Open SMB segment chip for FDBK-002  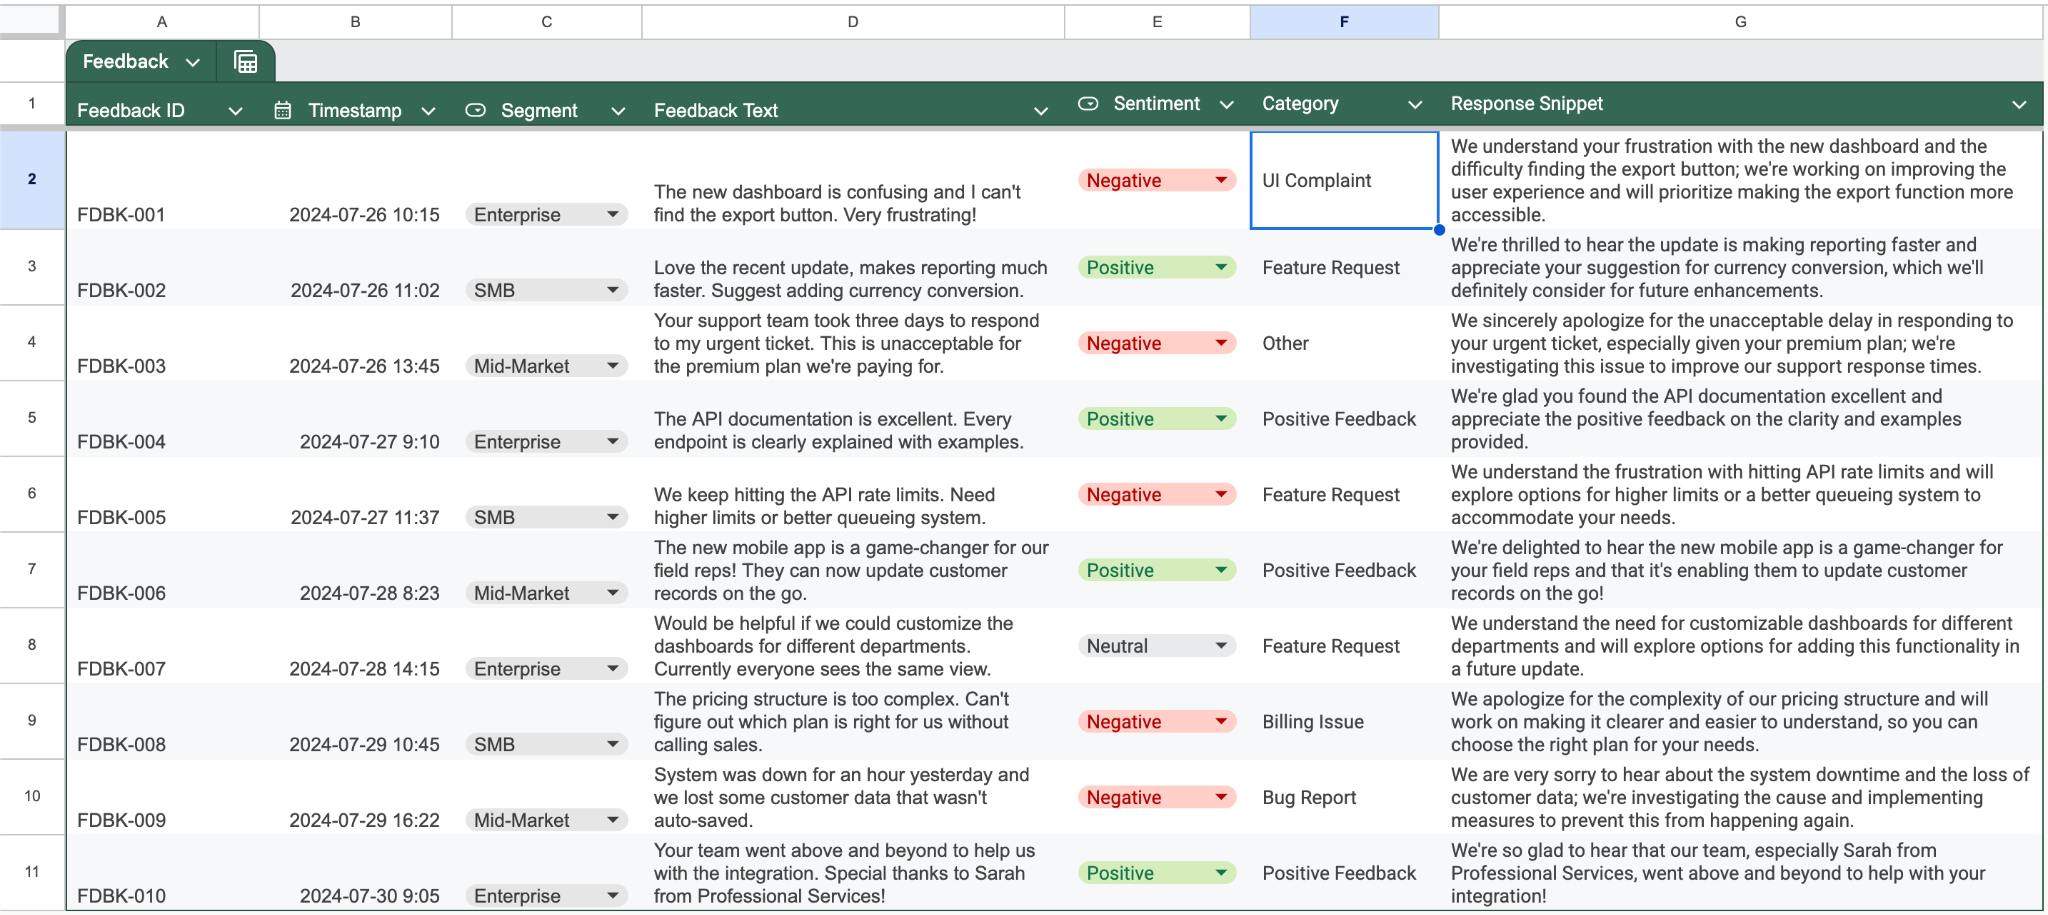(x=546, y=291)
